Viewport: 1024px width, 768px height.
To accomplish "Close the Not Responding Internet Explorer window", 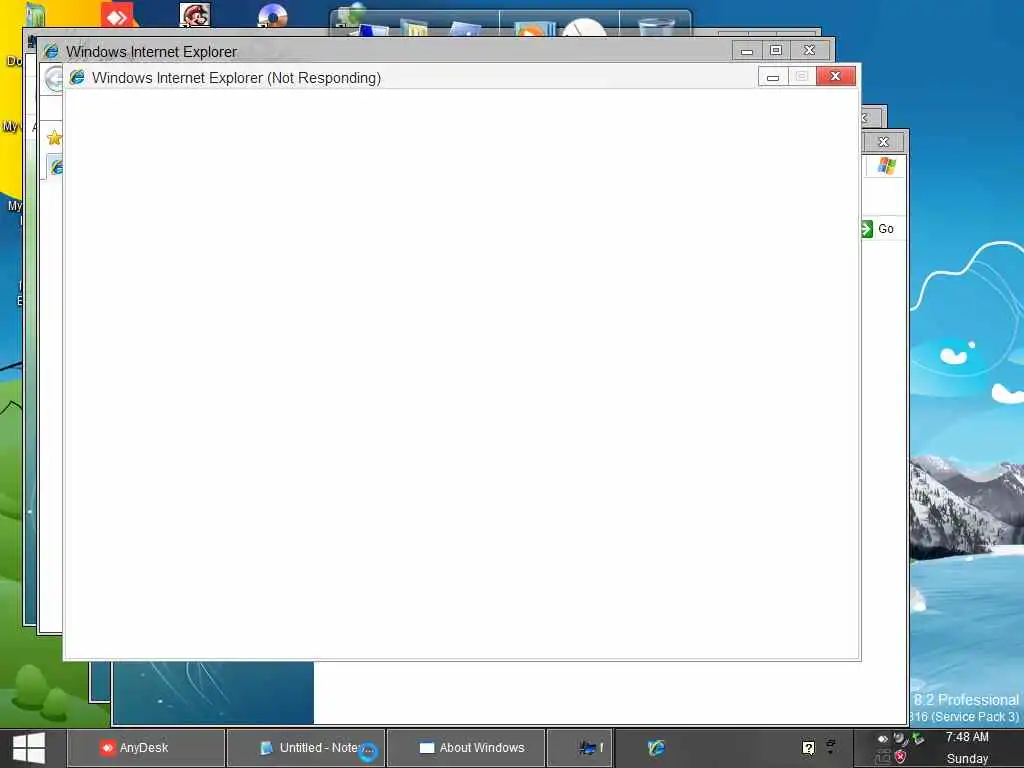I will coord(835,76).
